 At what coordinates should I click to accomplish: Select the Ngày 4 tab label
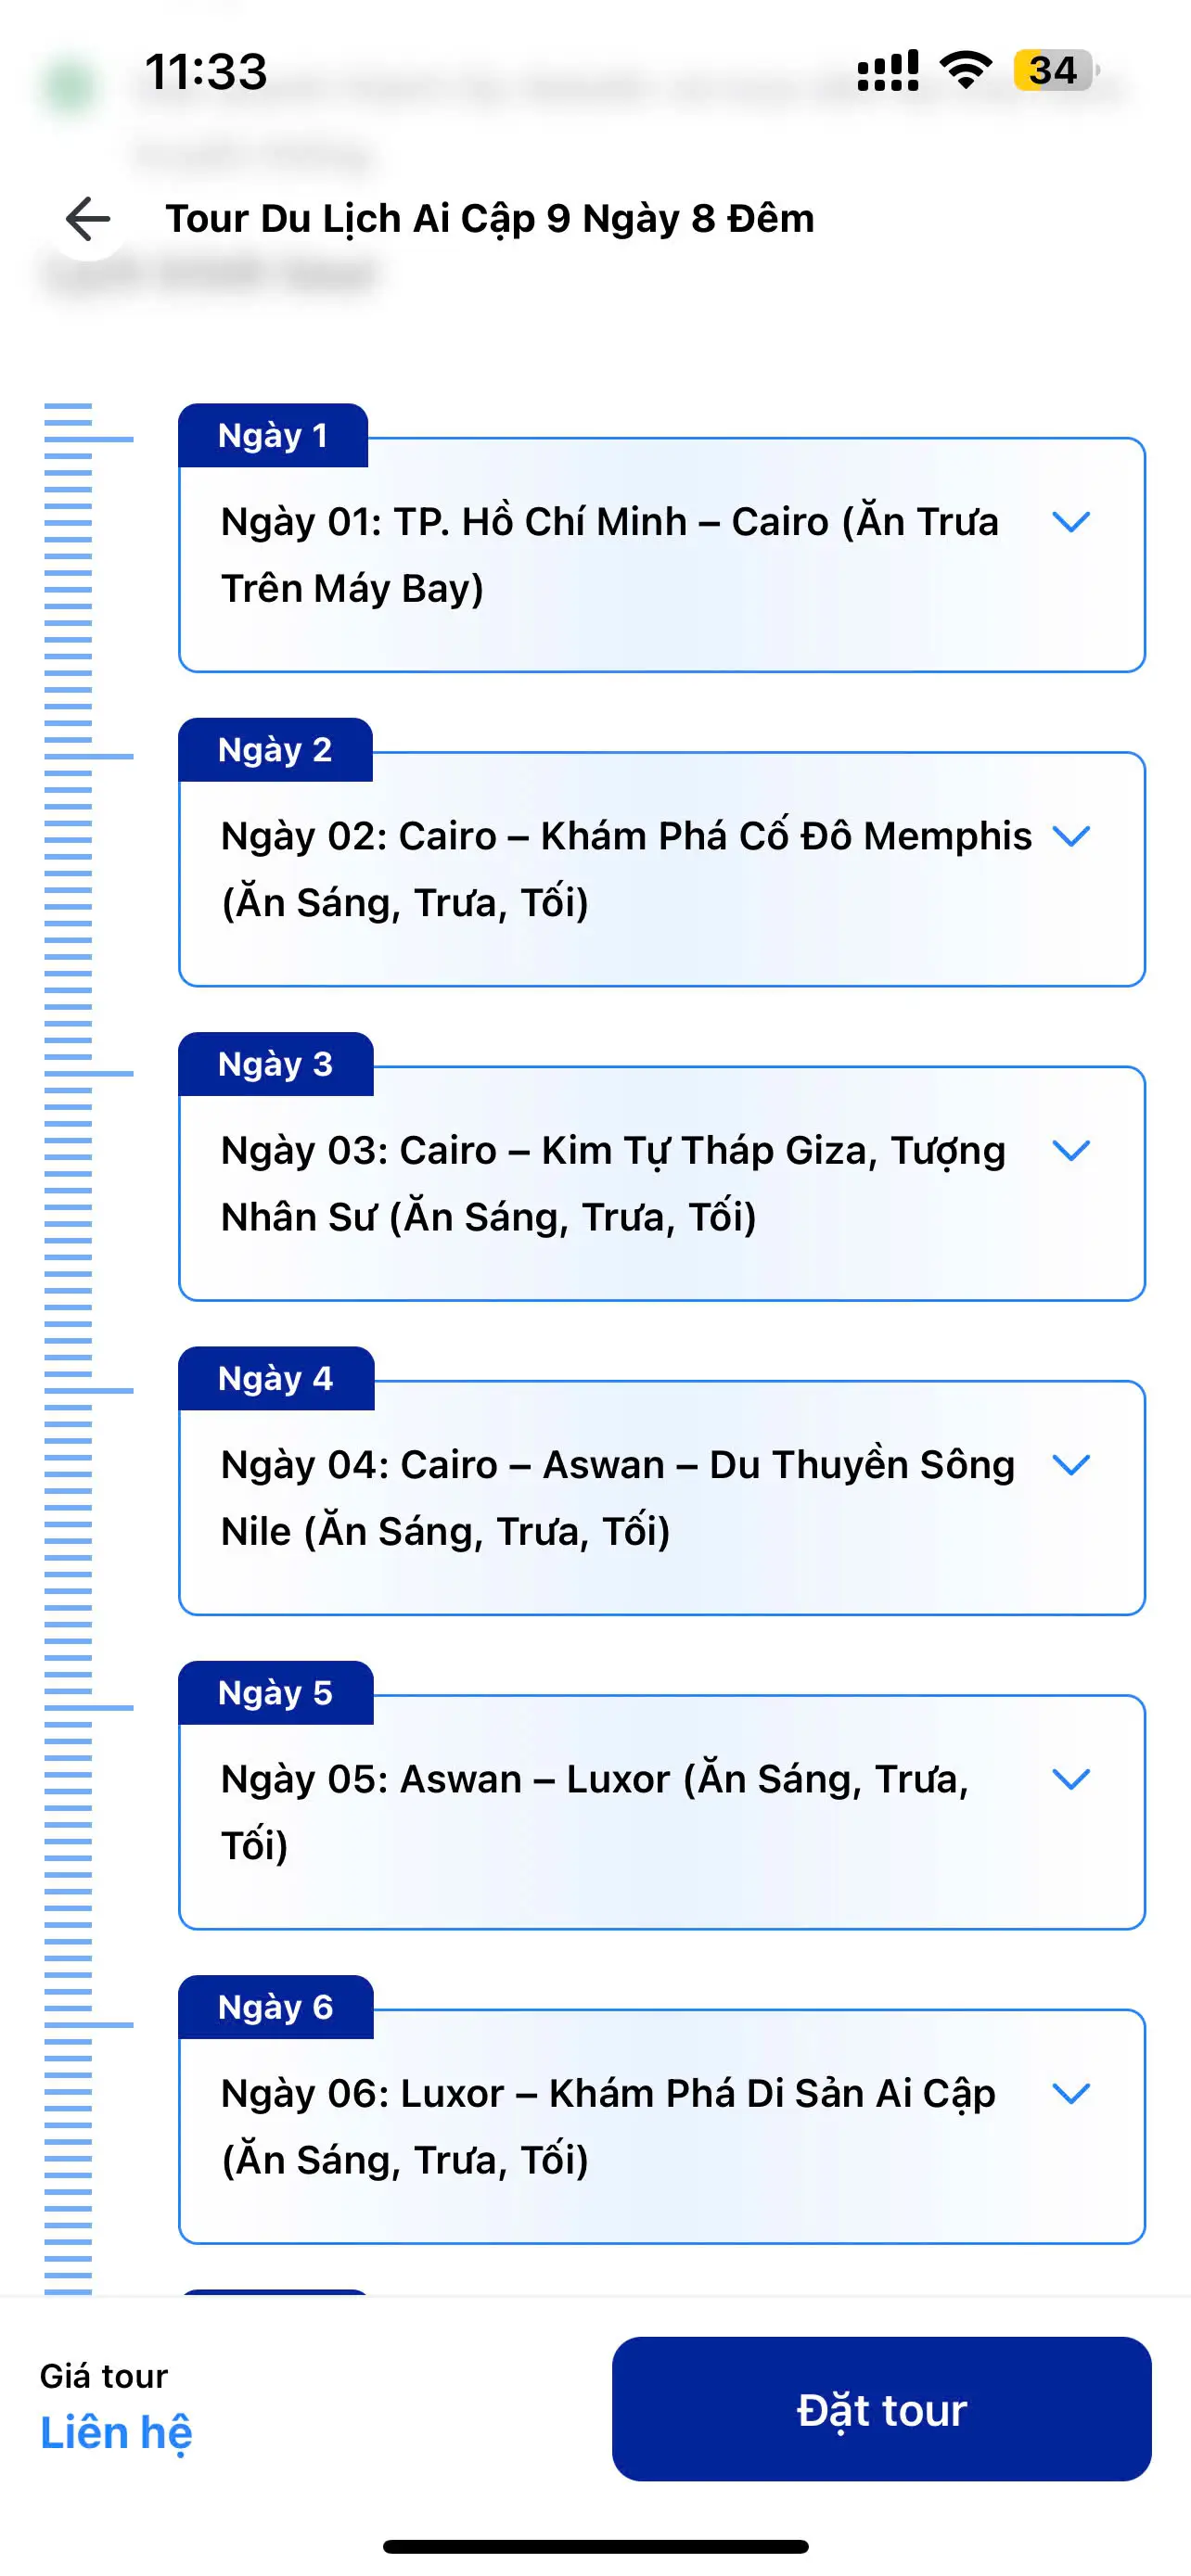pos(275,1379)
